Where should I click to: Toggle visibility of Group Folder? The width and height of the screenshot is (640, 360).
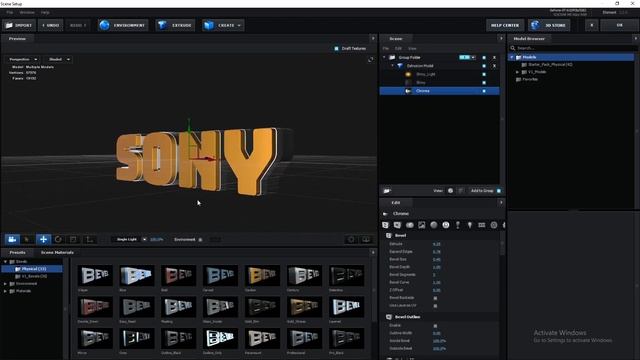pyautogui.click(x=484, y=58)
